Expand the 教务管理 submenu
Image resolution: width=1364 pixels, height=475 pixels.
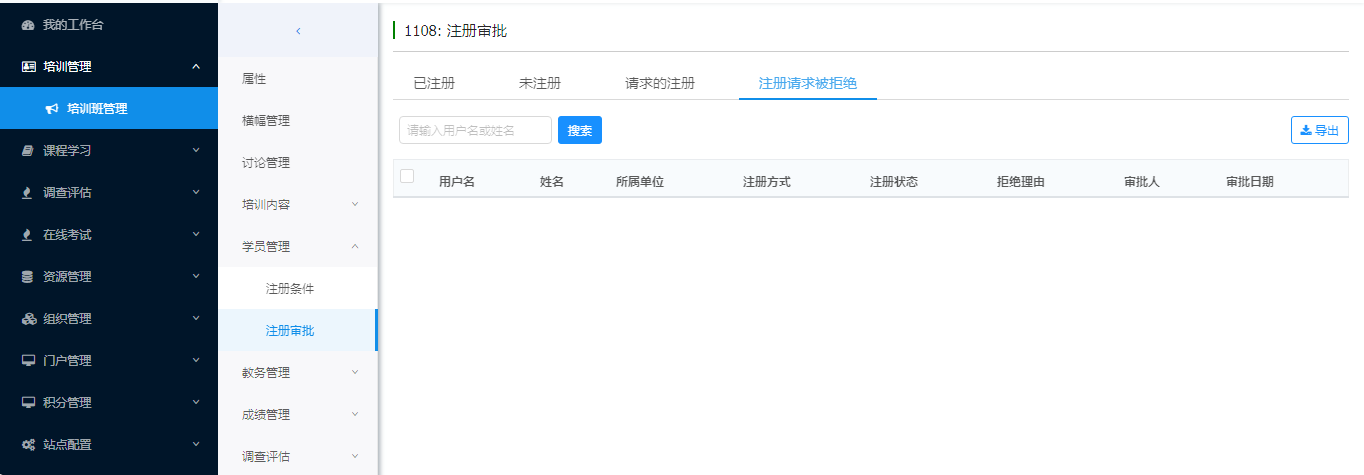click(355, 373)
